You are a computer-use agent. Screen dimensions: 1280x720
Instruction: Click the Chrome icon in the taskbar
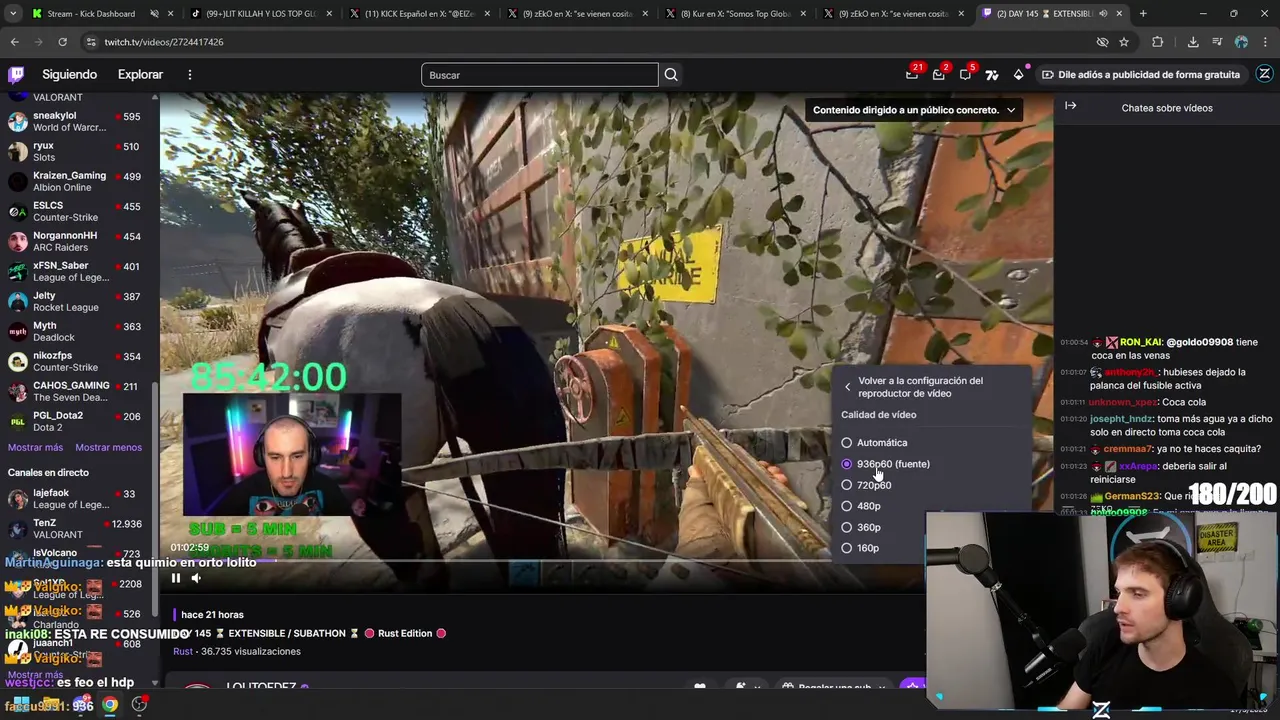click(x=109, y=705)
